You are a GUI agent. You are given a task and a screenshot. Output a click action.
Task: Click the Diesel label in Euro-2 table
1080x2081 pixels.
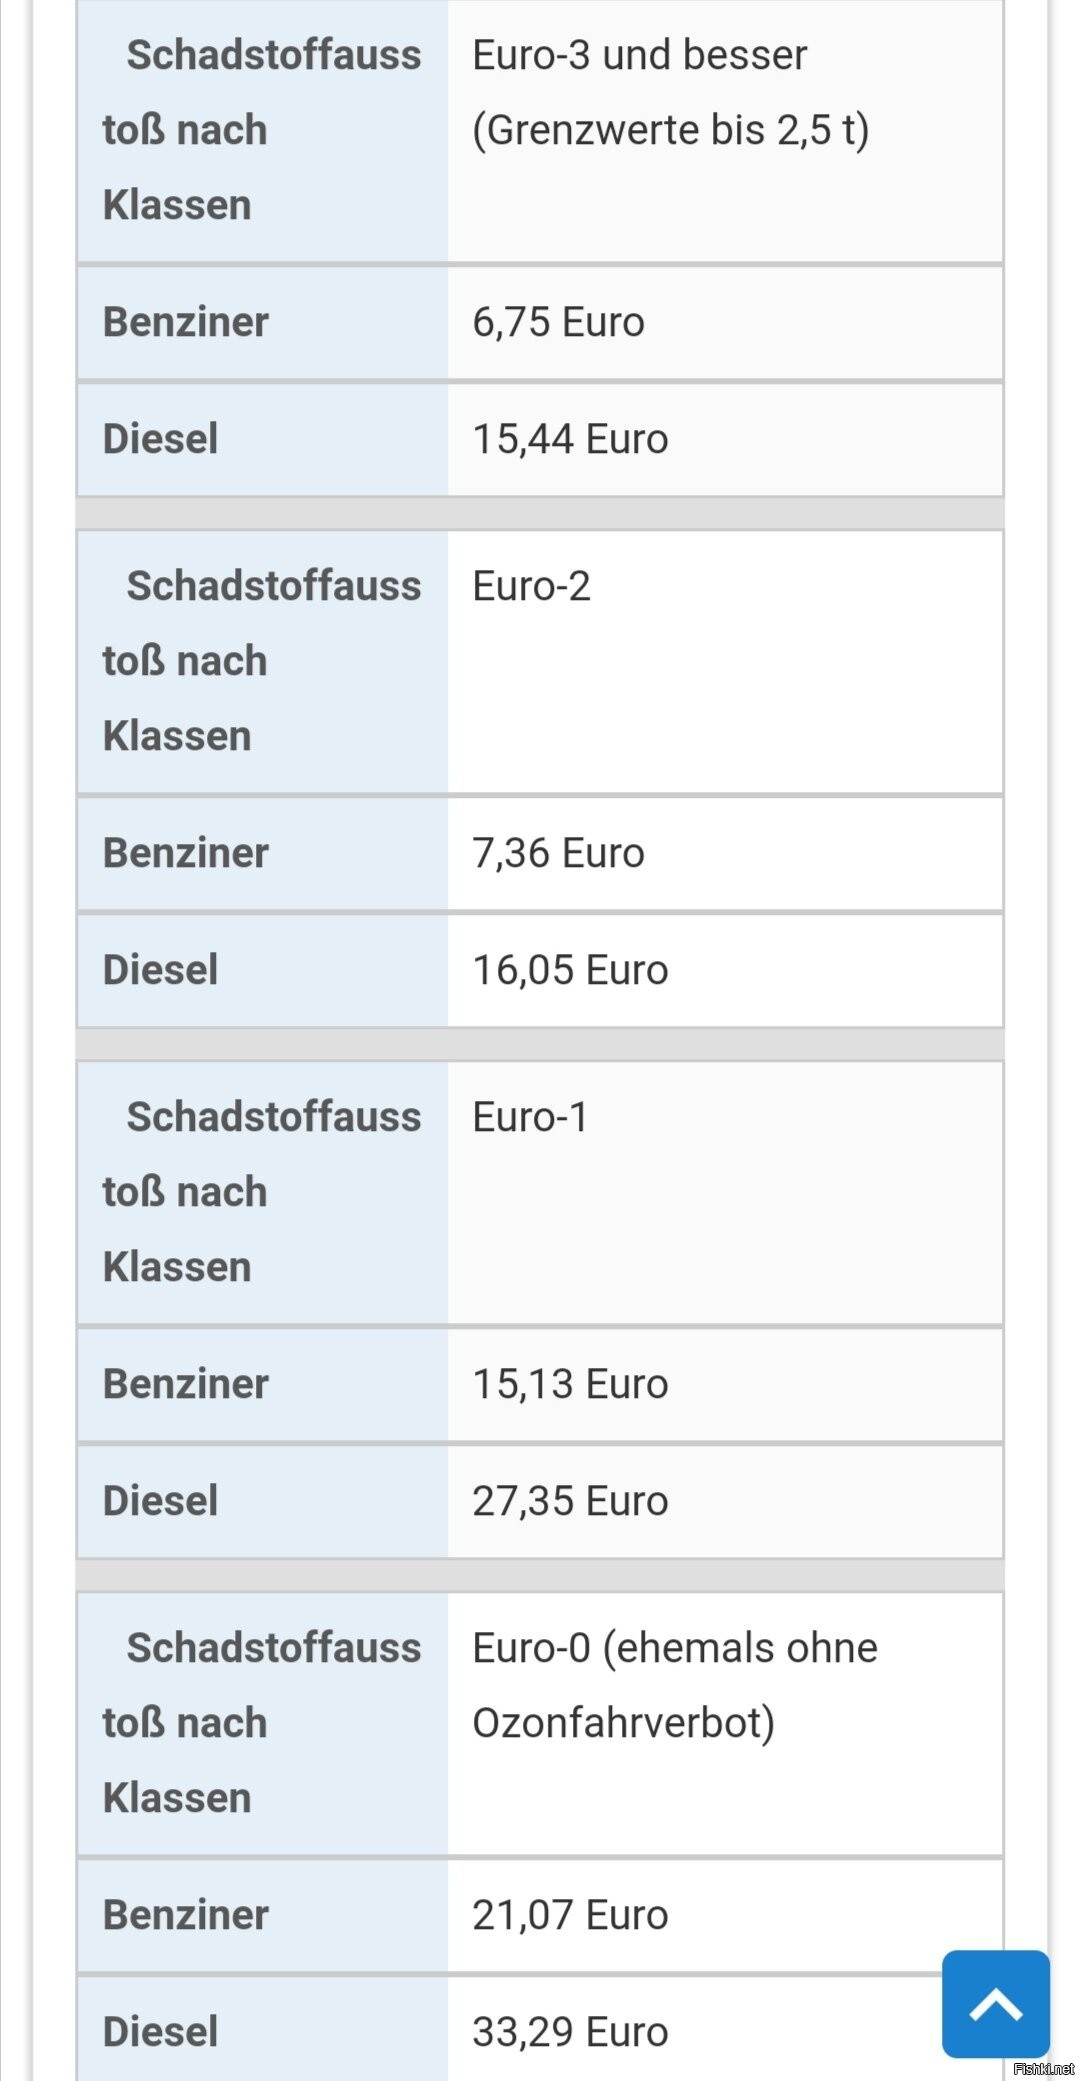[x=160, y=971]
